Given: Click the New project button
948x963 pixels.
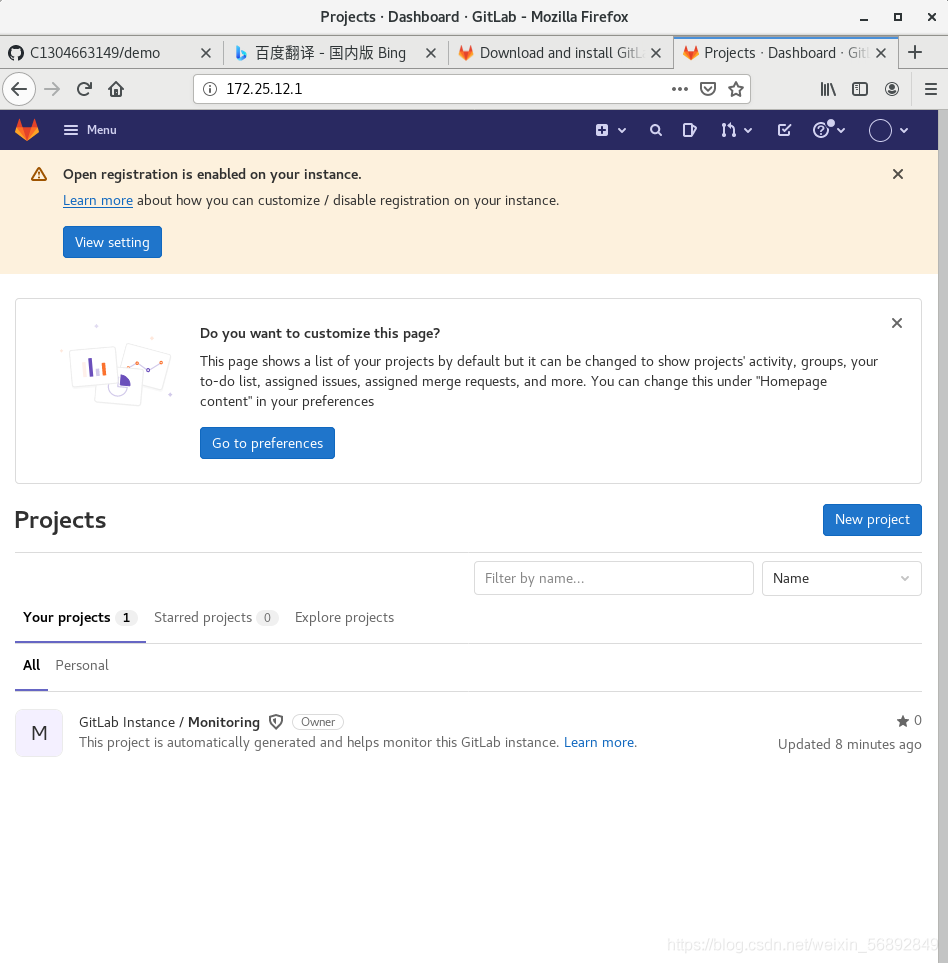Looking at the screenshot, I should (872, 520).
